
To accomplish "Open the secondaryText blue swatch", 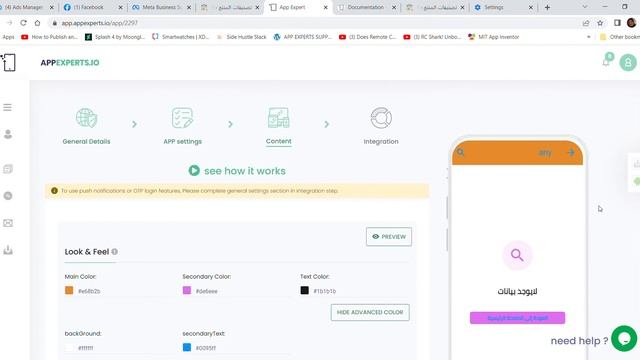I will 187,347.
